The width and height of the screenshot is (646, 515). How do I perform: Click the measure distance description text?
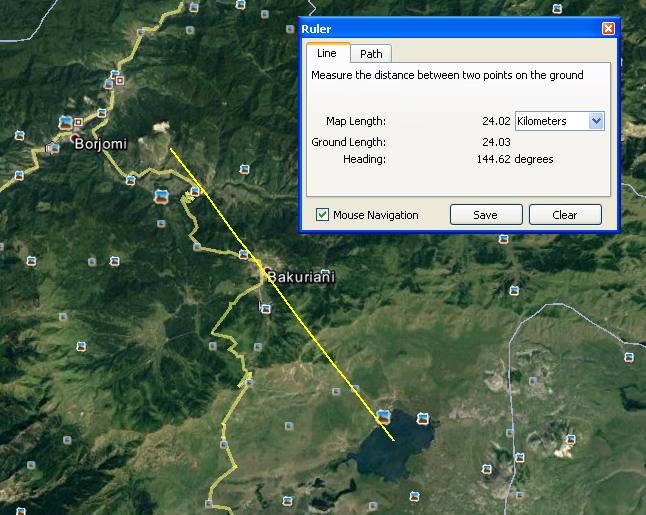coord(447,75)
